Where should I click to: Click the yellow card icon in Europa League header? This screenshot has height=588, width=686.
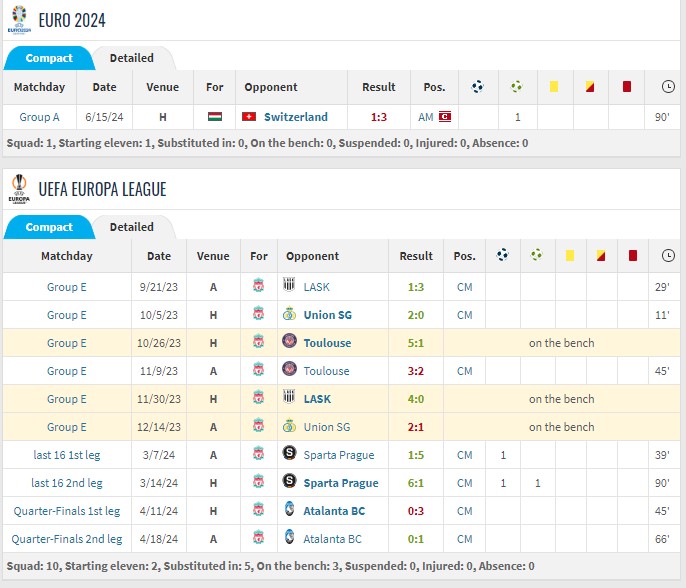570,255
